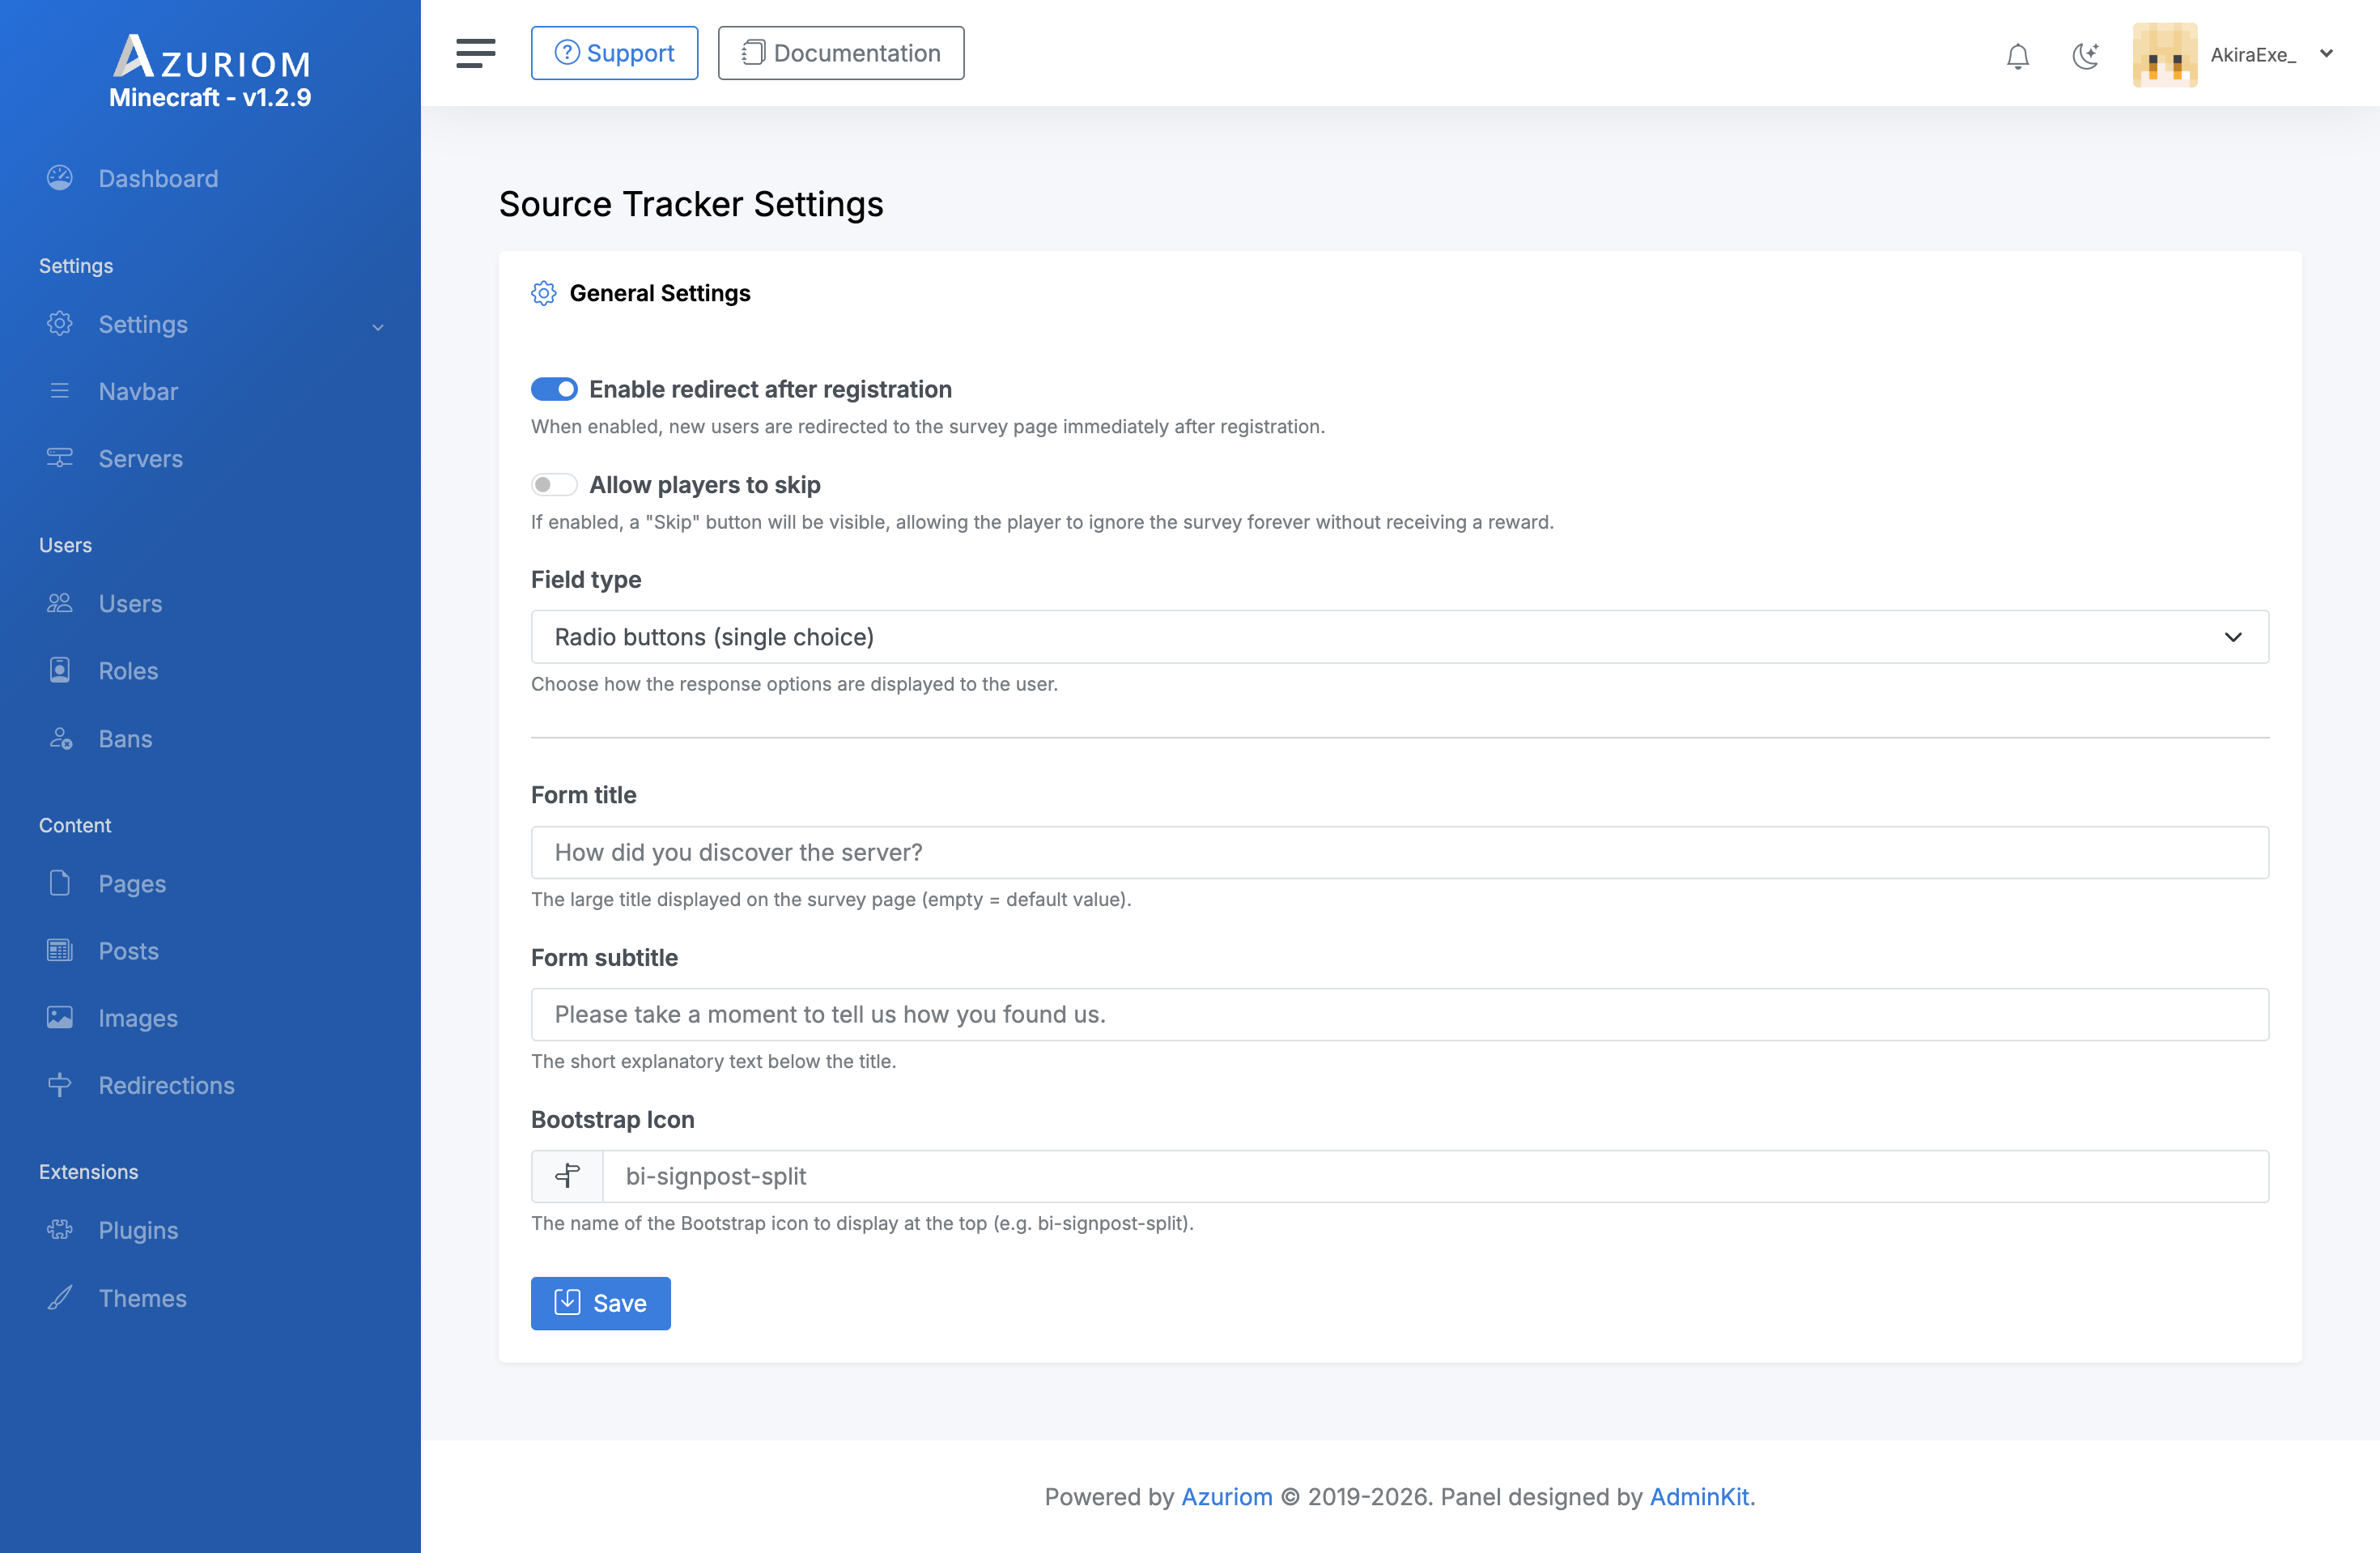The image size is (2380, 1553).
Task: Go to Roles in sidebar
Action: tap(128, 671)
